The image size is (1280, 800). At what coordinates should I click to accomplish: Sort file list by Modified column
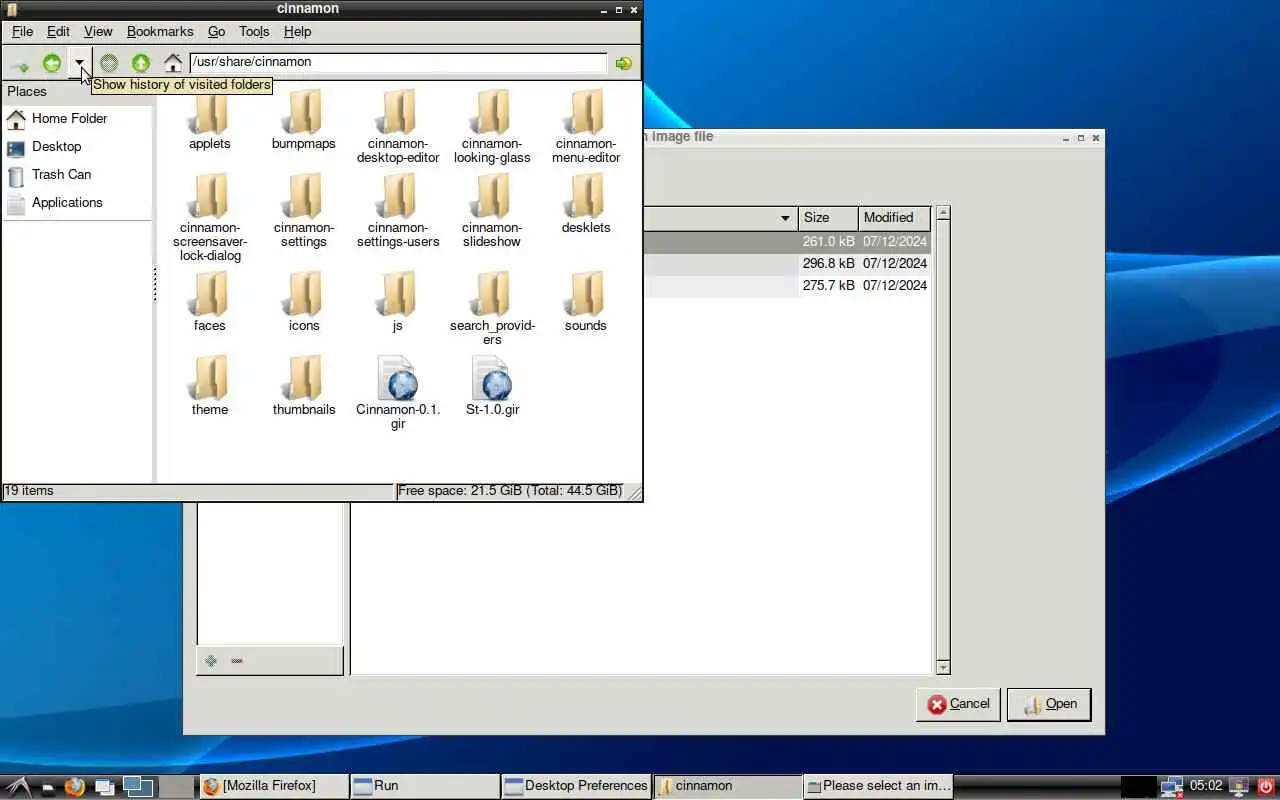pos(894,218)
